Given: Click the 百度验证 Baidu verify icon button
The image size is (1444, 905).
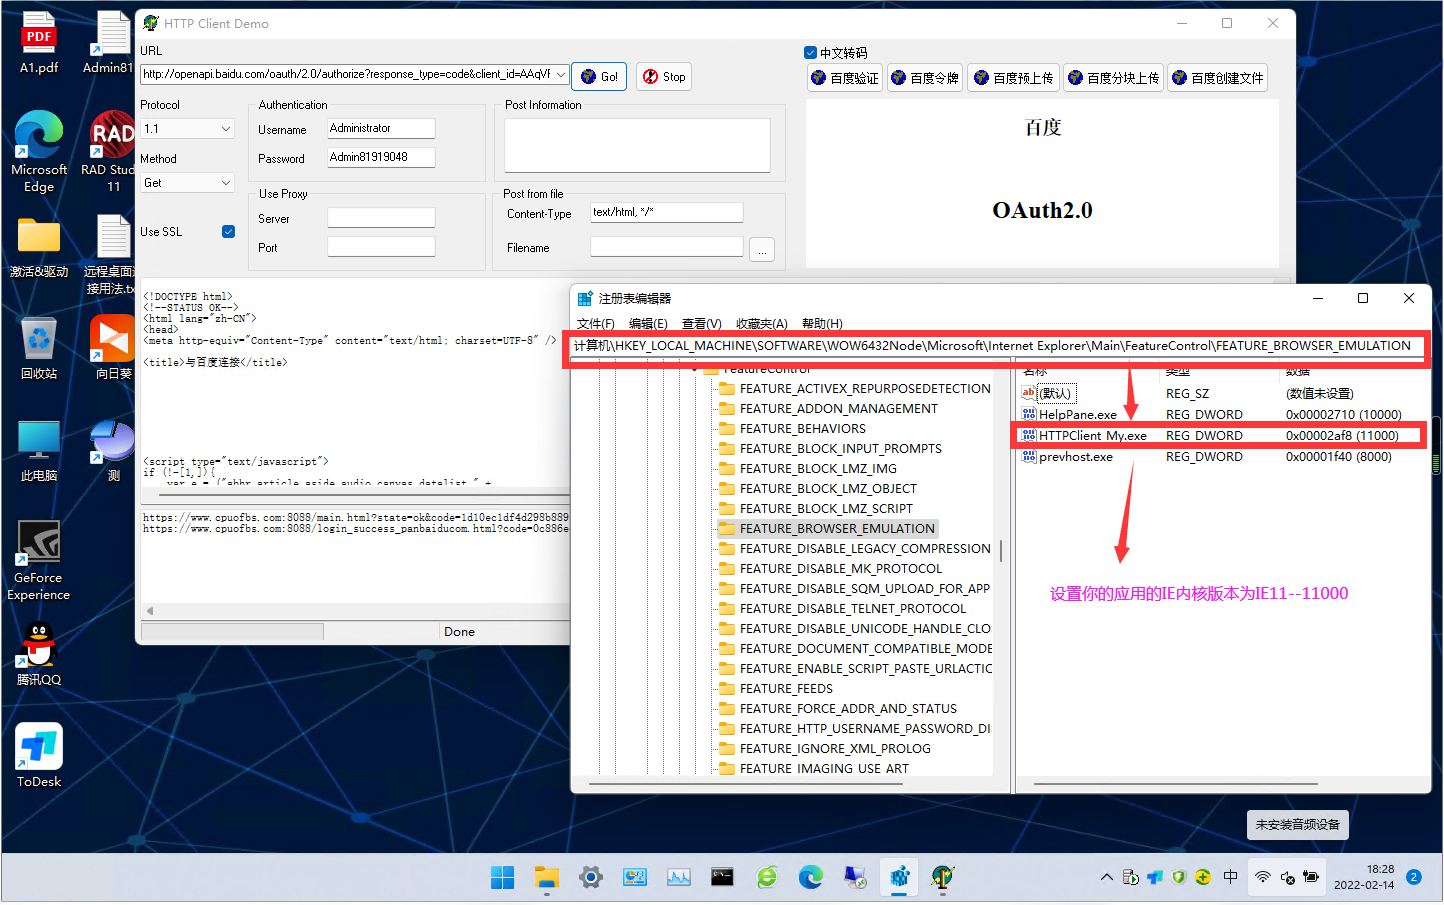Looking at the screenshot, I should point(844,77).
